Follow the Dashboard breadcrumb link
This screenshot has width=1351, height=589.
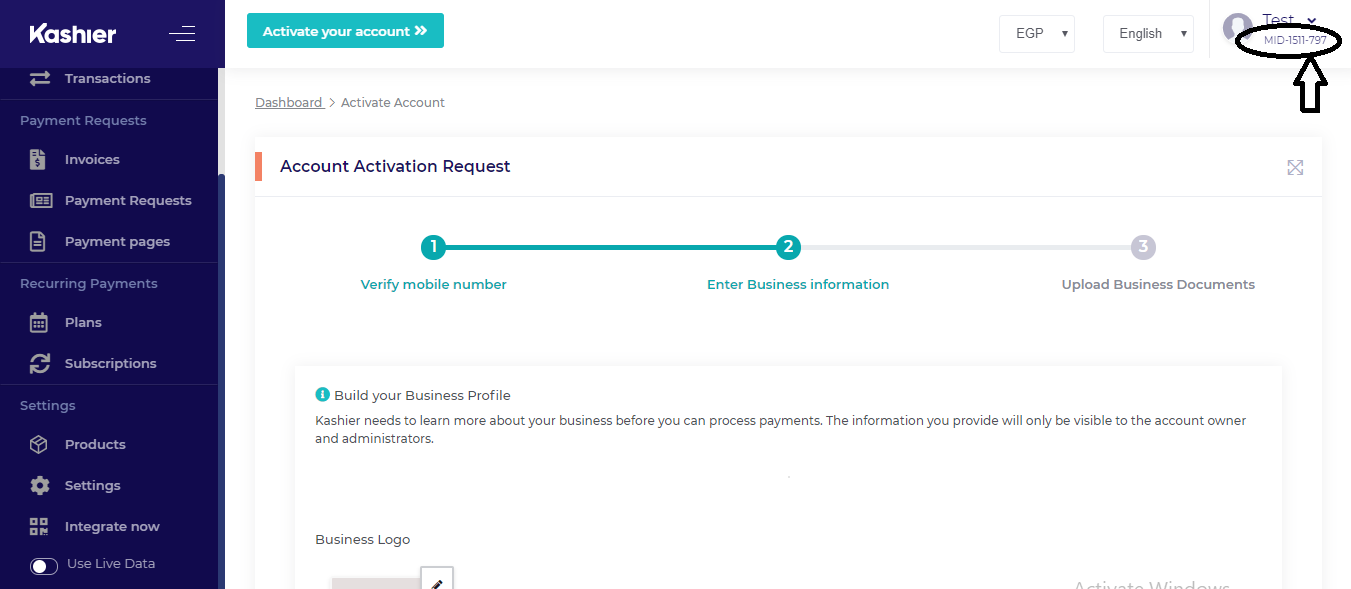[289, 102]
